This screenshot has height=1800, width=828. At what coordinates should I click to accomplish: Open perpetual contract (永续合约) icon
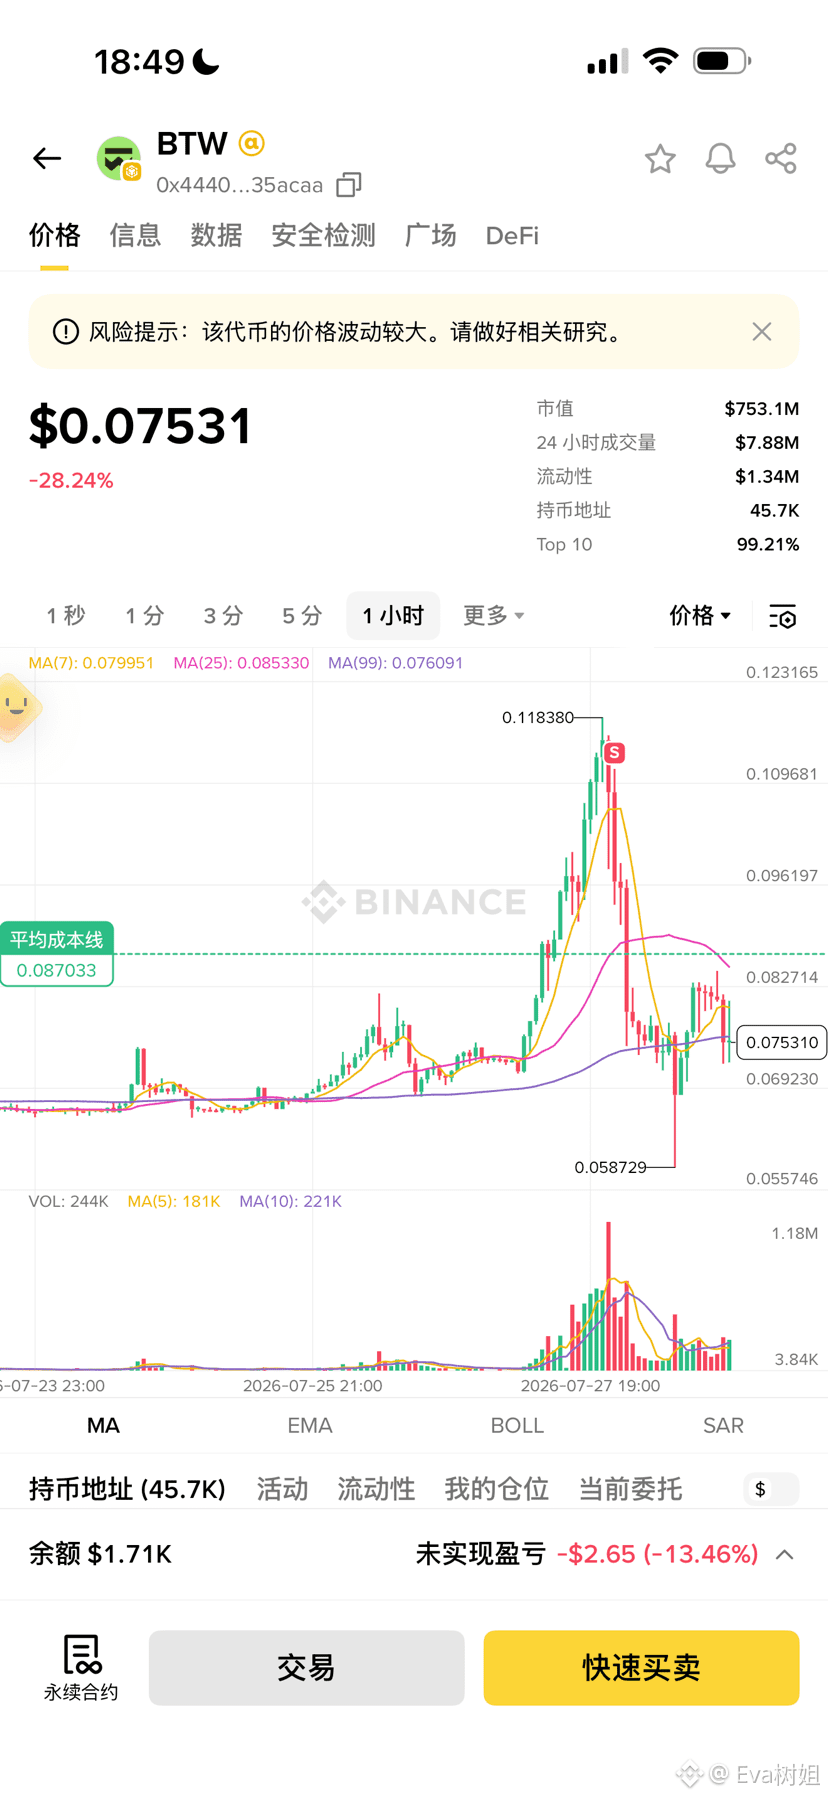81,1667
